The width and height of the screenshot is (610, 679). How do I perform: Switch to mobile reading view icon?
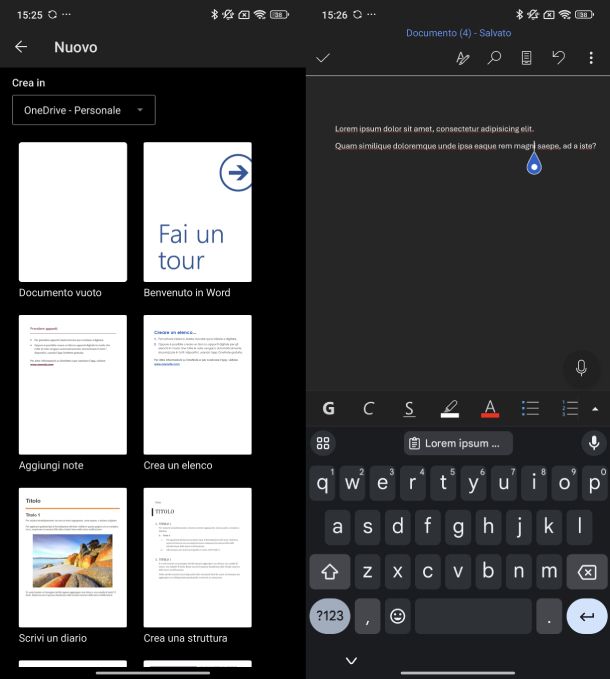click(526, 58)
